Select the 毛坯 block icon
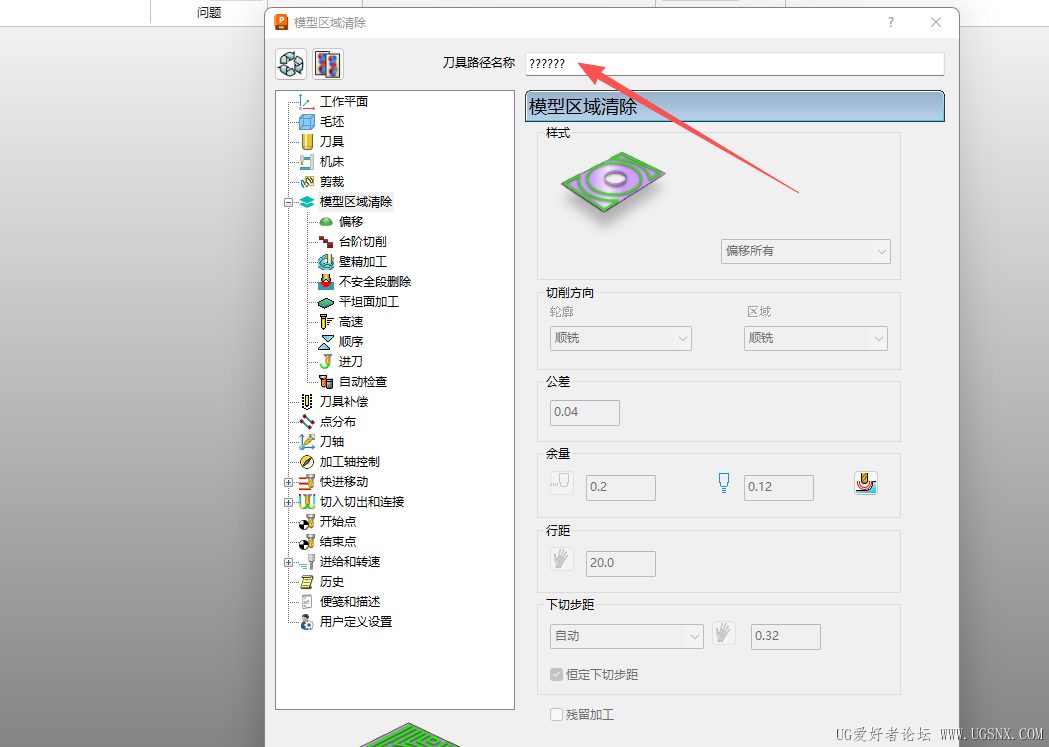Screen dimensions: 1049x747 pyautogui.click(x=306, y=122)
